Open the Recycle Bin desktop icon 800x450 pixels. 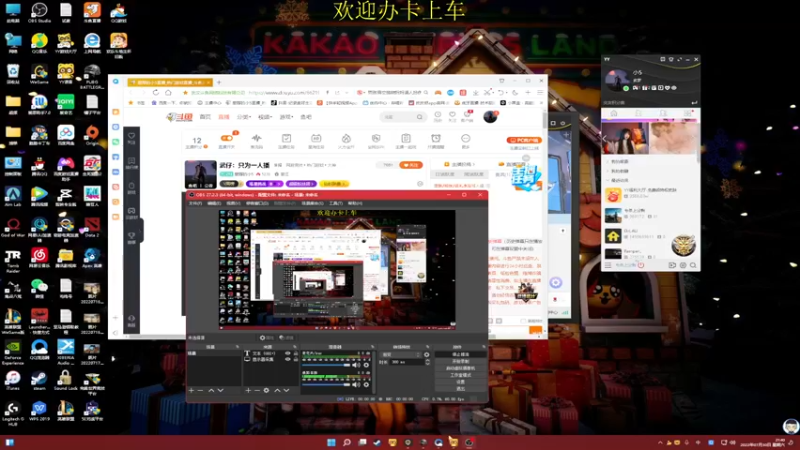[13, 74]
